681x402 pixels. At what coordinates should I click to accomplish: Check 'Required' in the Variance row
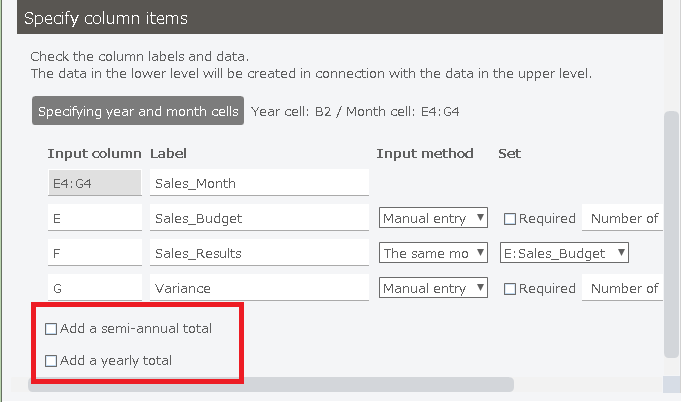tap(510, 289)
